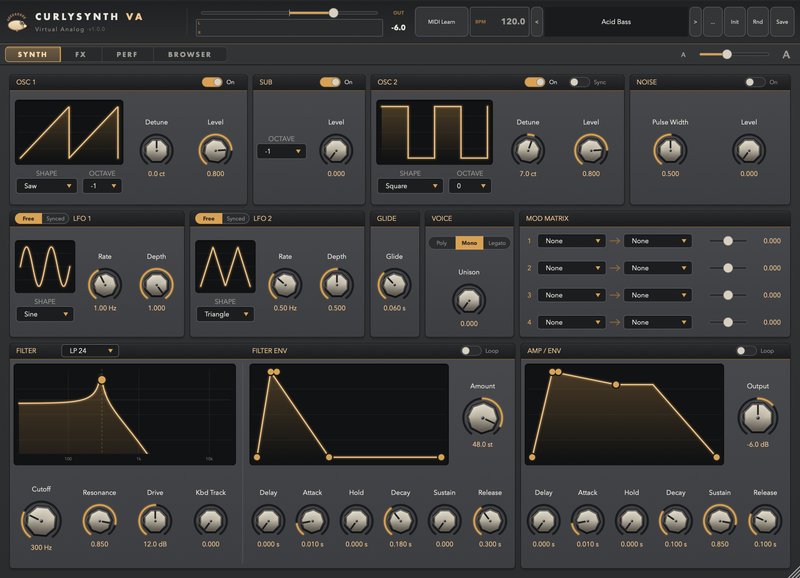Open the filter type LP 24 dropdown
800x578 pixels.
point(90,351)
